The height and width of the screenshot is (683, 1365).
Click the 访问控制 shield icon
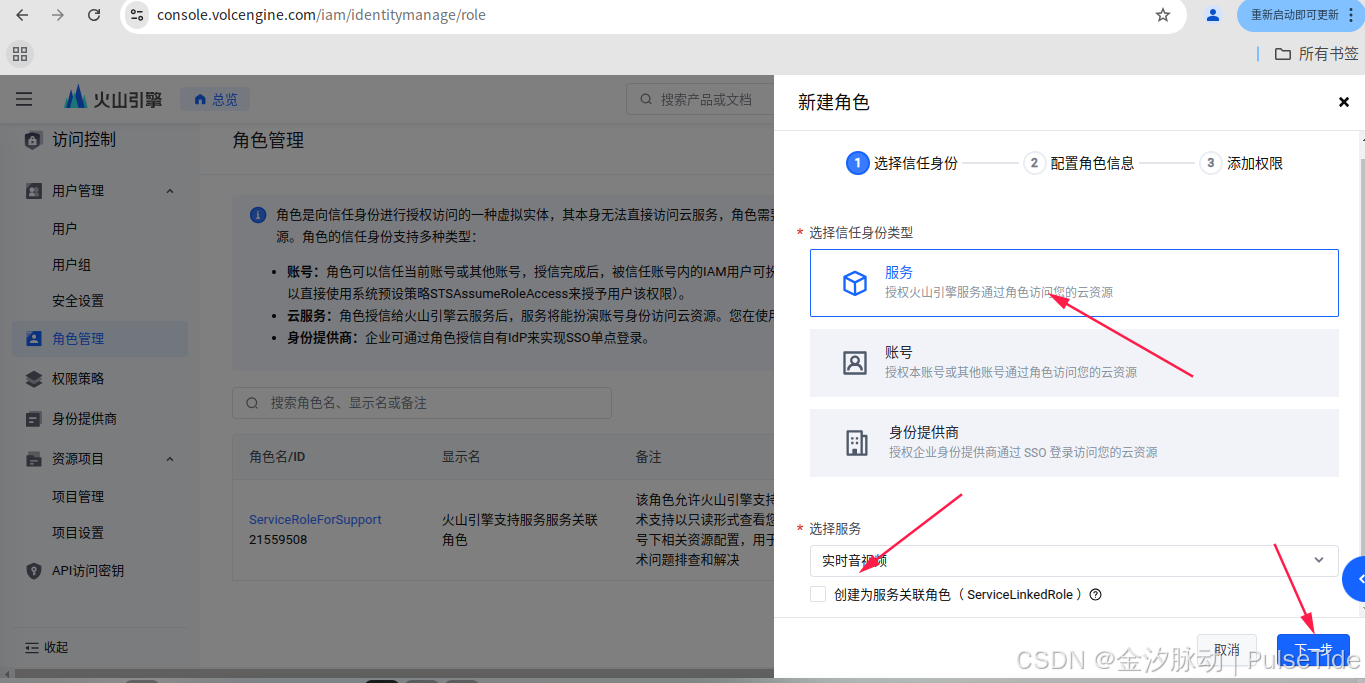tap(33, 140)
